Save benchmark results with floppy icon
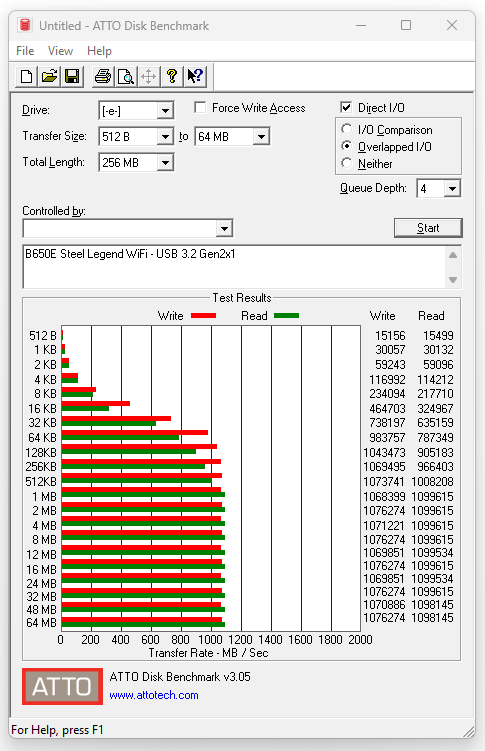This screenshot has height=751, width=485. [x=72, y=77]
